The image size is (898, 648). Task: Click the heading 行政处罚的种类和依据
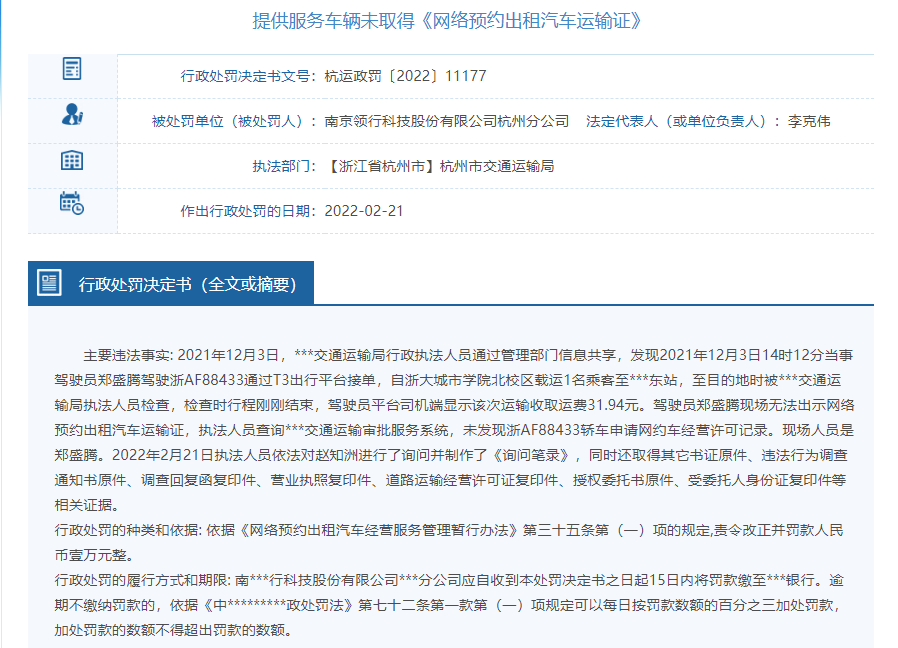(127, 531)
